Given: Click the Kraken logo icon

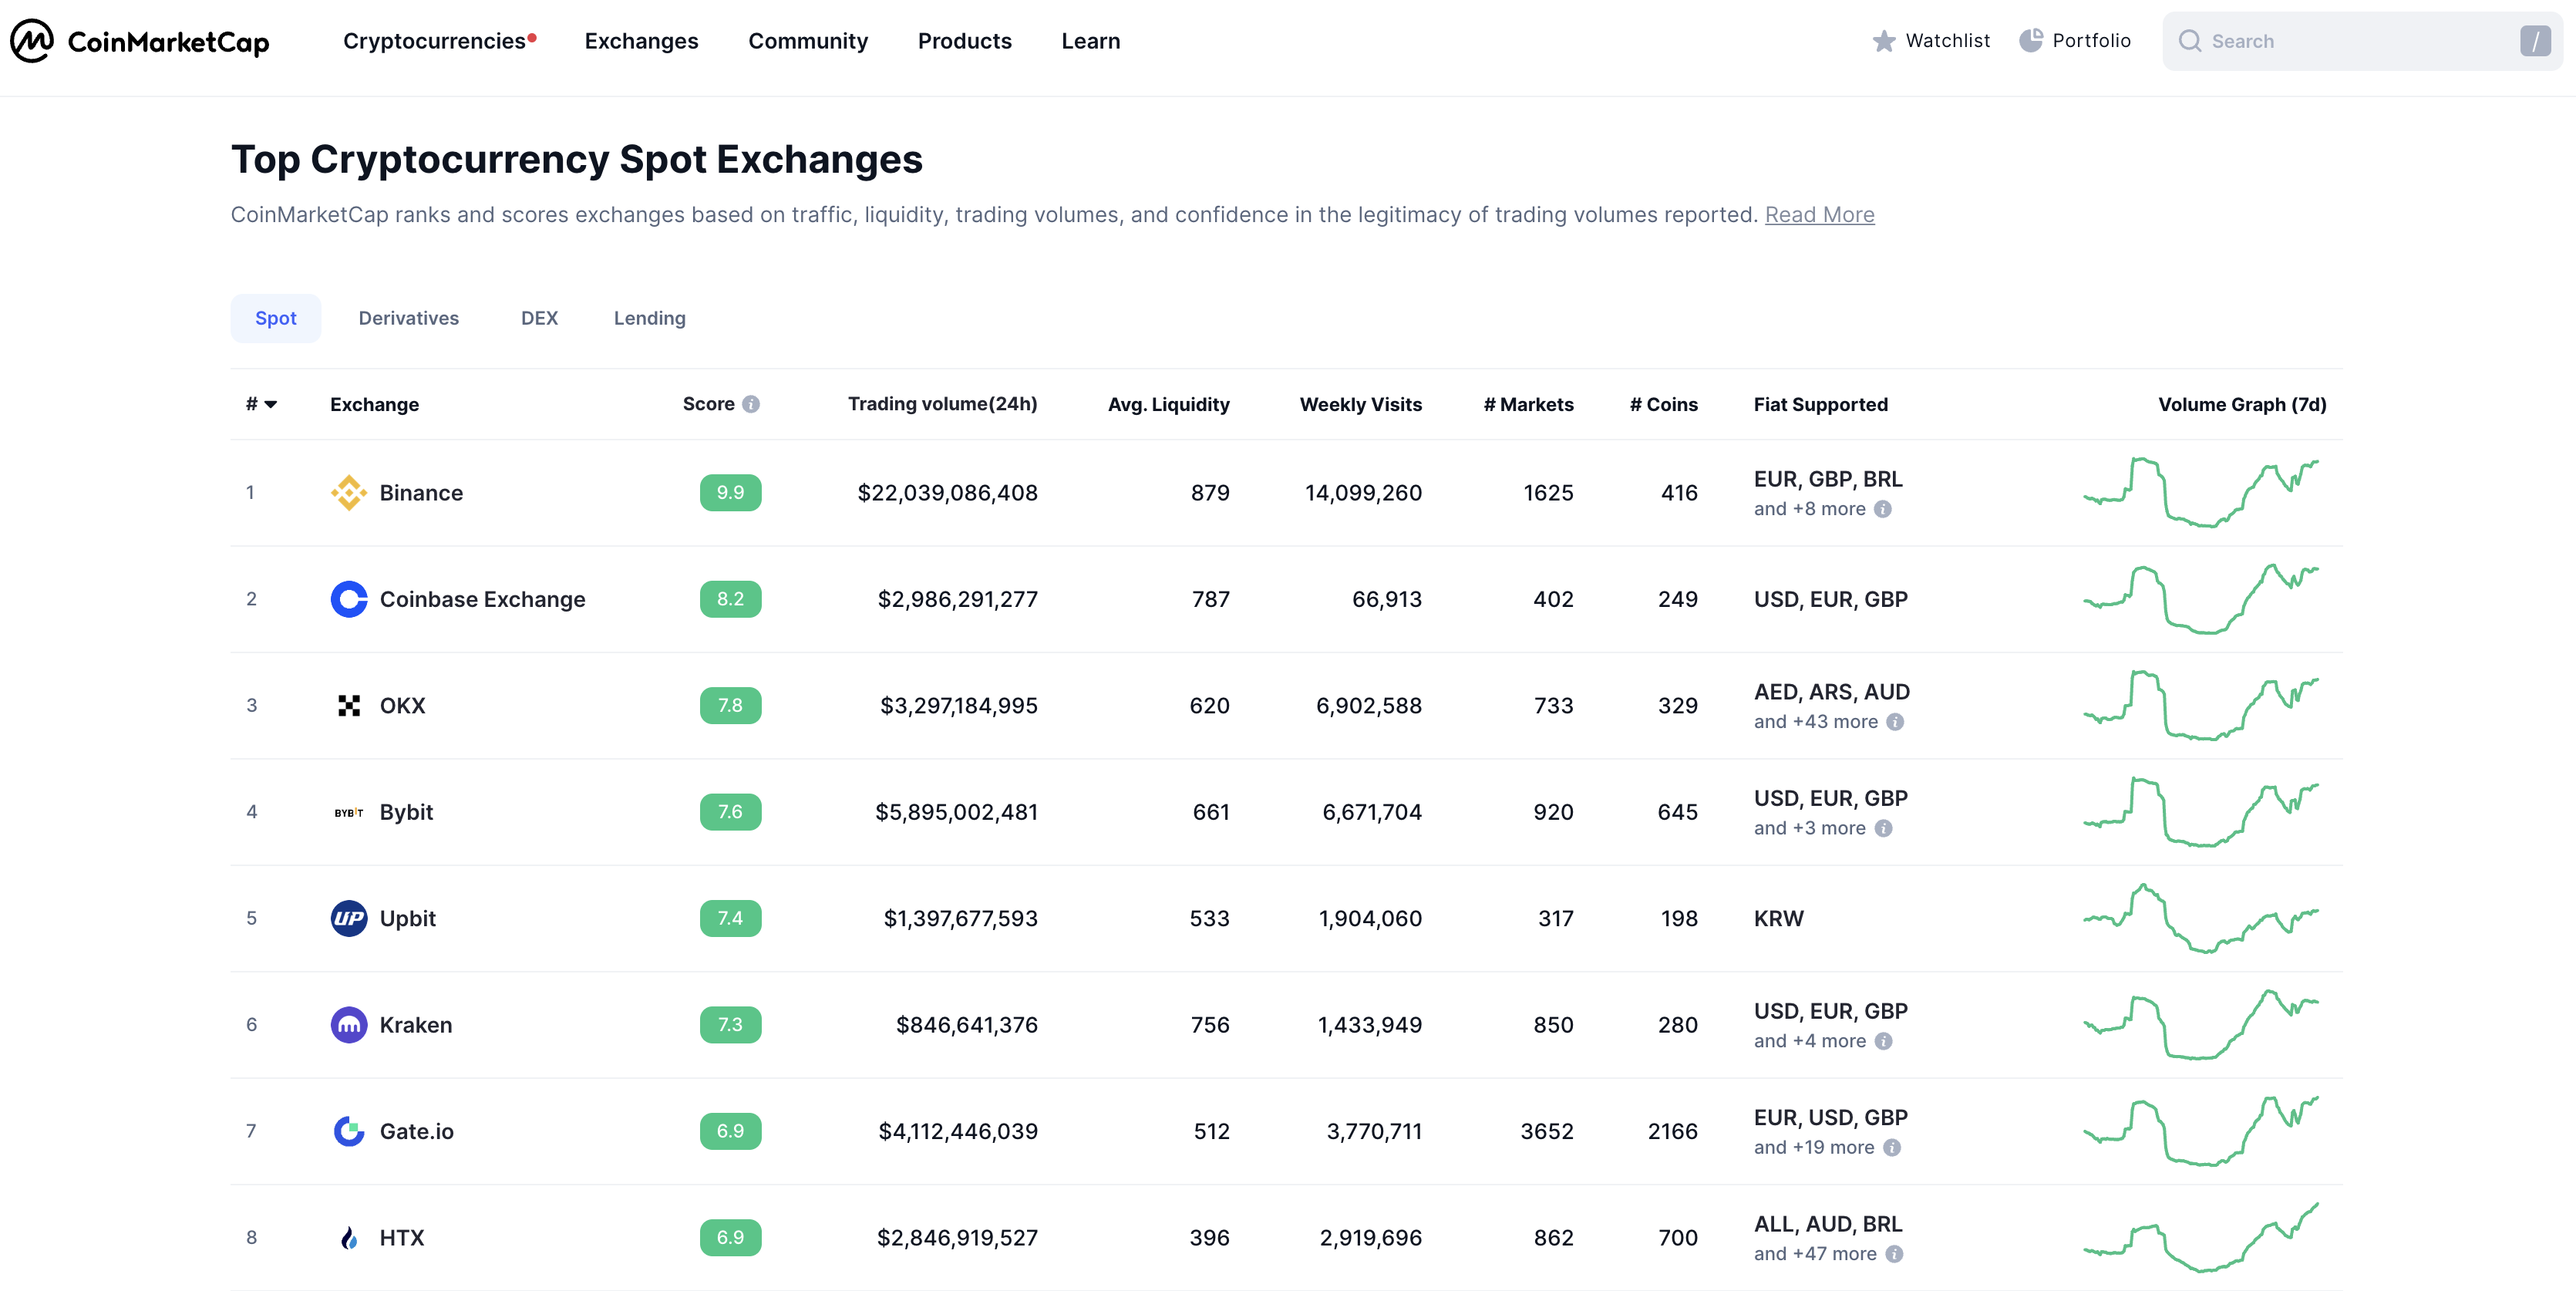Looking at the screenshot, I should tap(349, 1025).
